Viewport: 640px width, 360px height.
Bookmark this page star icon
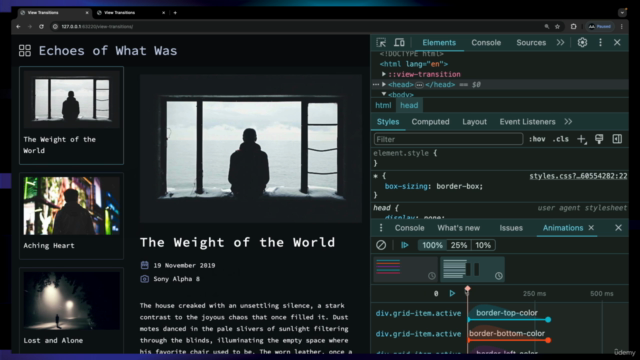pos(557,27)
